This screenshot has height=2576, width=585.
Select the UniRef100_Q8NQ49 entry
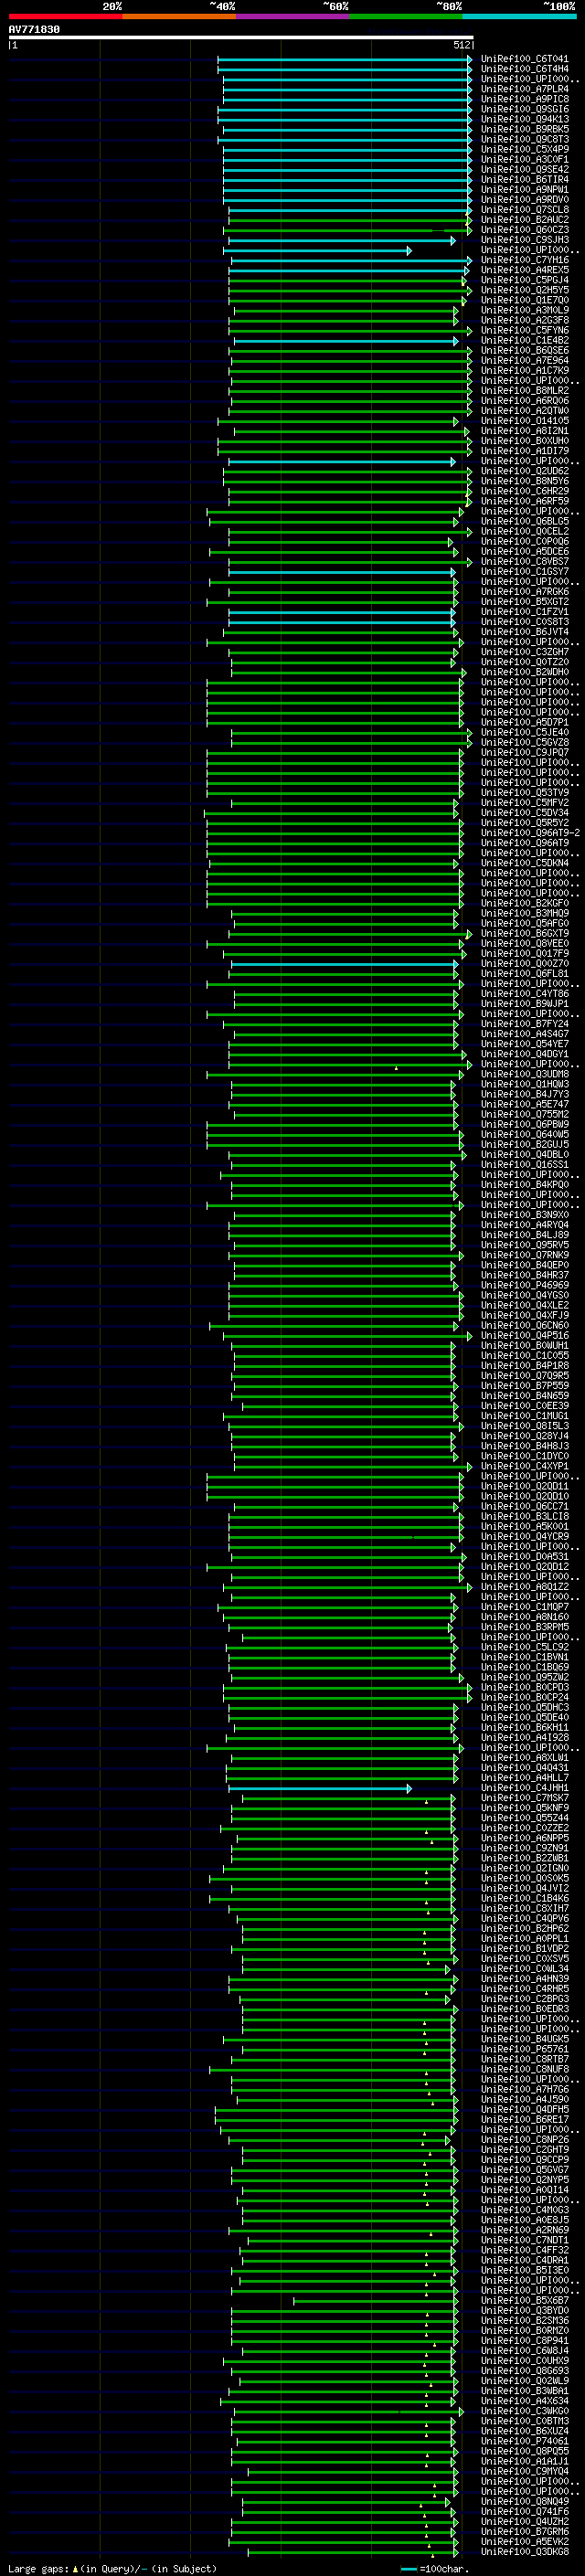coord(525,2501)
